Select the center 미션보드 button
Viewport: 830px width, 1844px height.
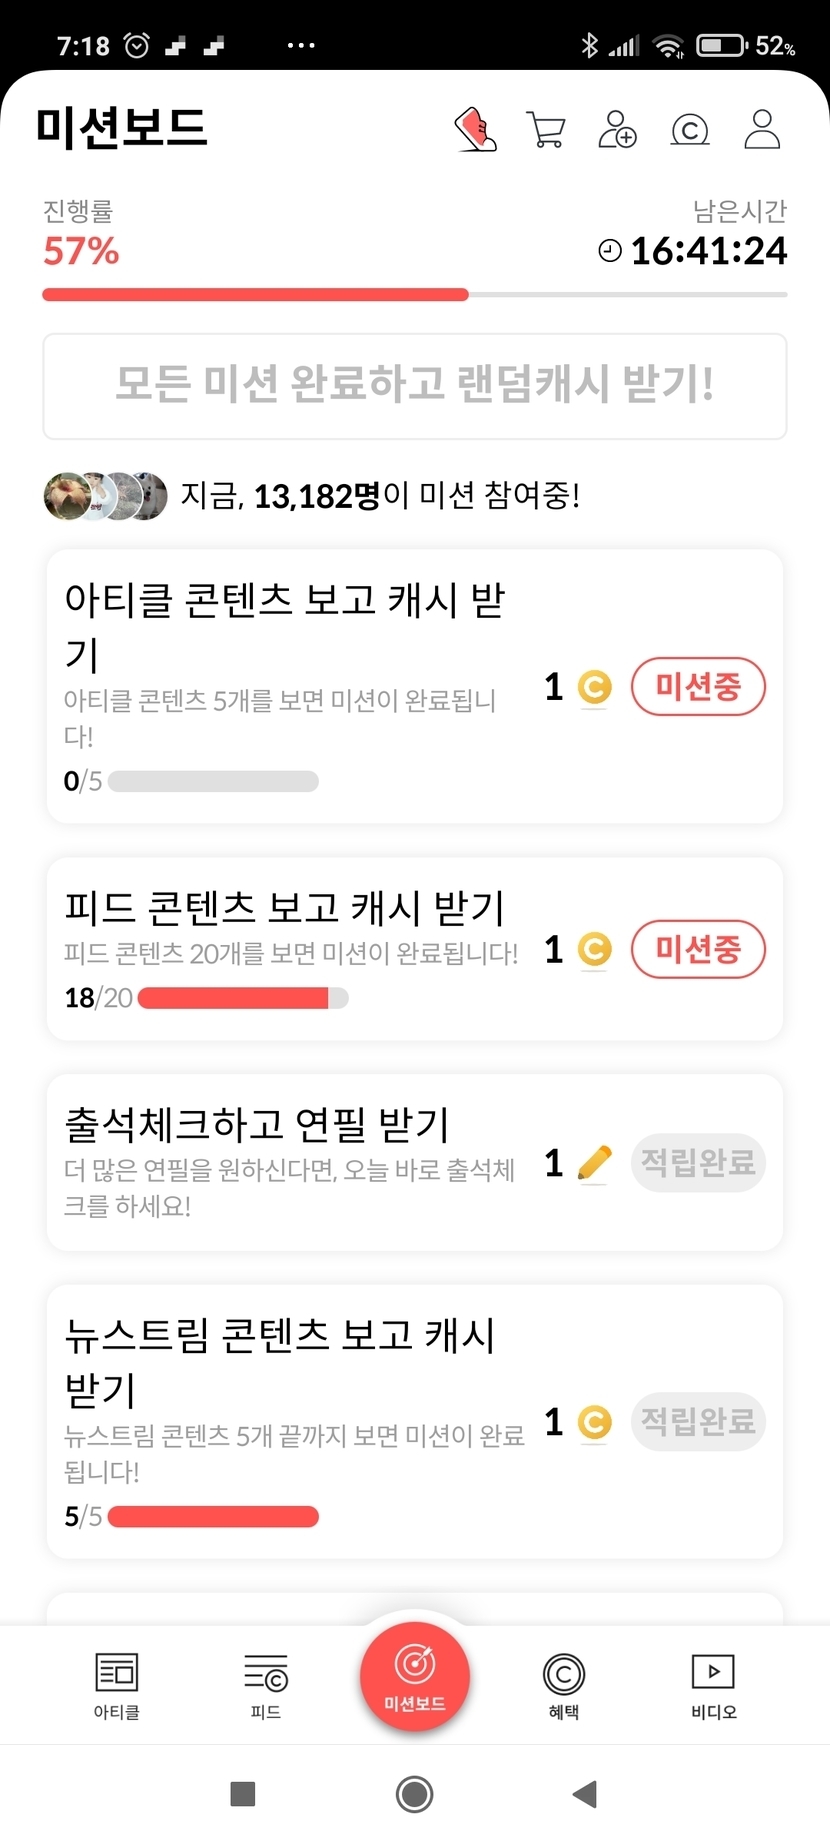tap(415, 1676)
